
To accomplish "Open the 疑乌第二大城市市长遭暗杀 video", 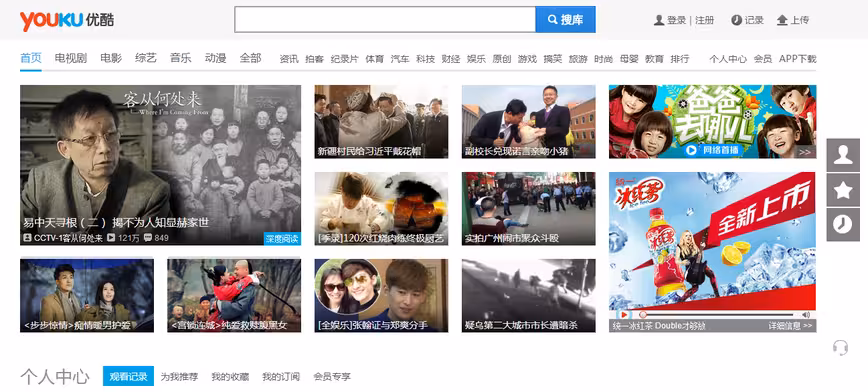I will pos(529,295).
